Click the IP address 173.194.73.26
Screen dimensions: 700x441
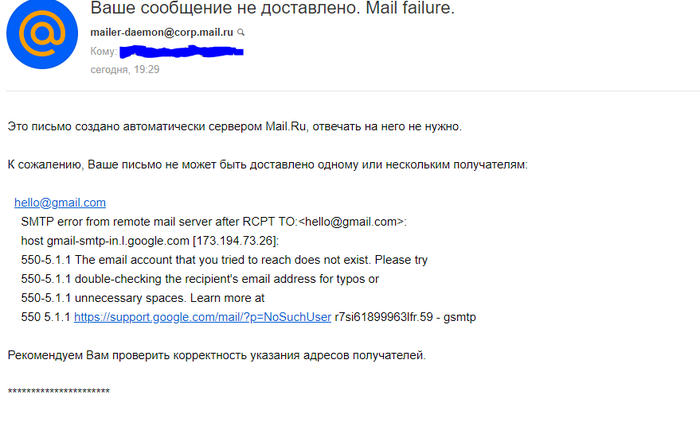(247, 240)
